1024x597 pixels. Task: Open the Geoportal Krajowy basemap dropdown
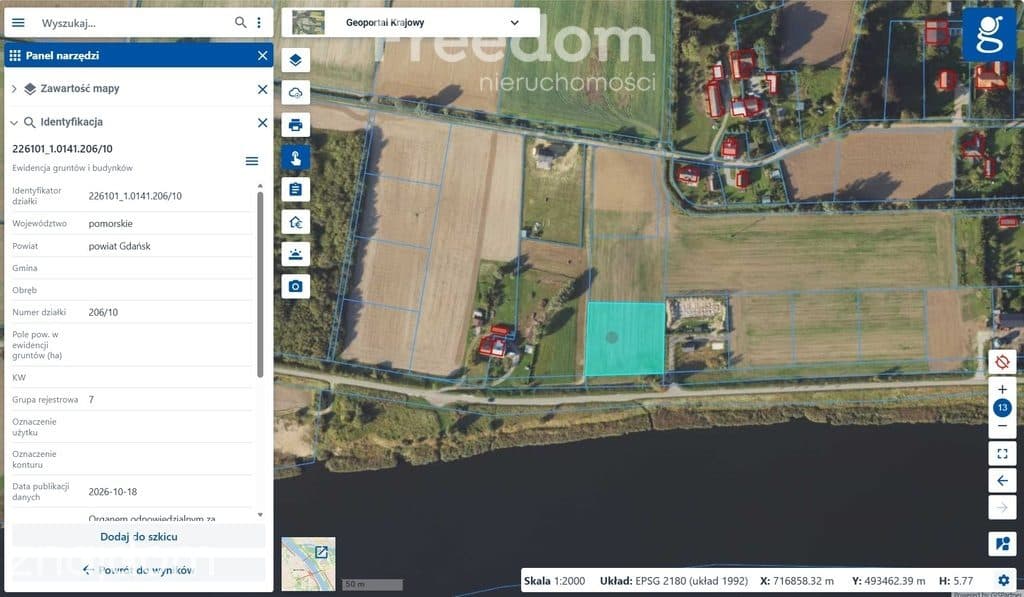[515, 22]
